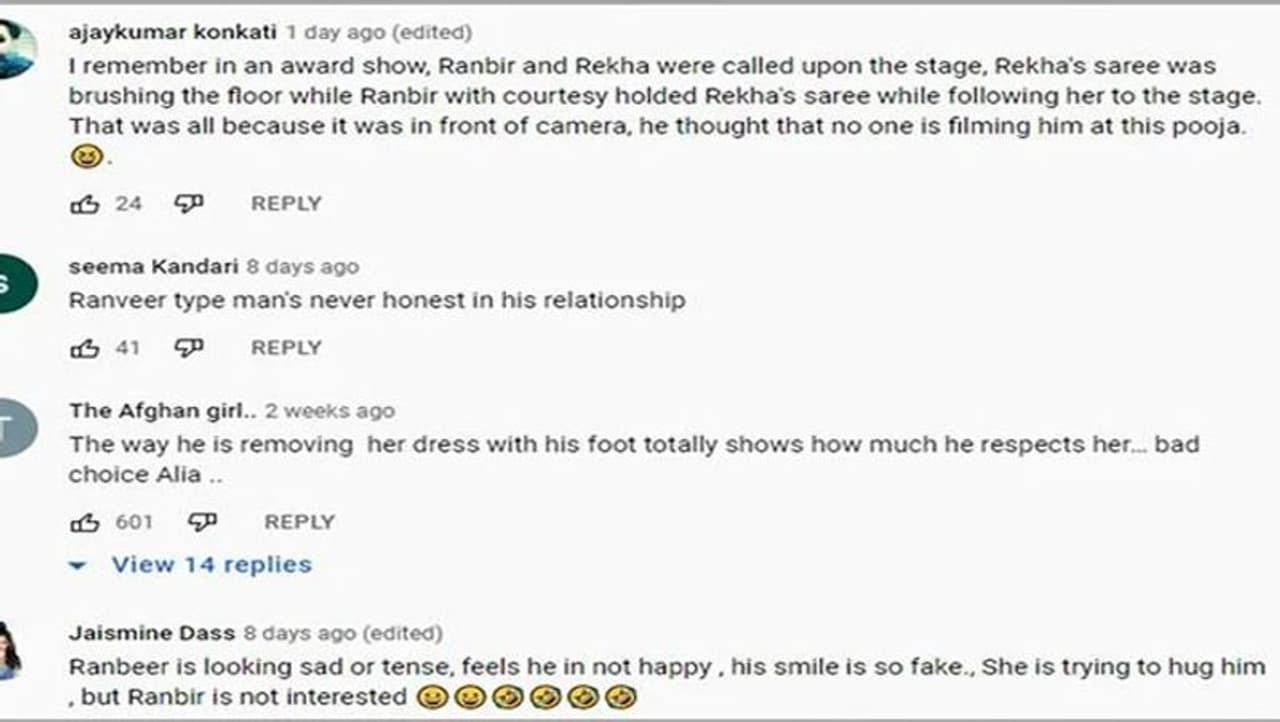Image resolution: width=1280 pixels, height=722 pixels.
Task: Open ajaykumar konkati's profile avatar
Action: [14, 48]
